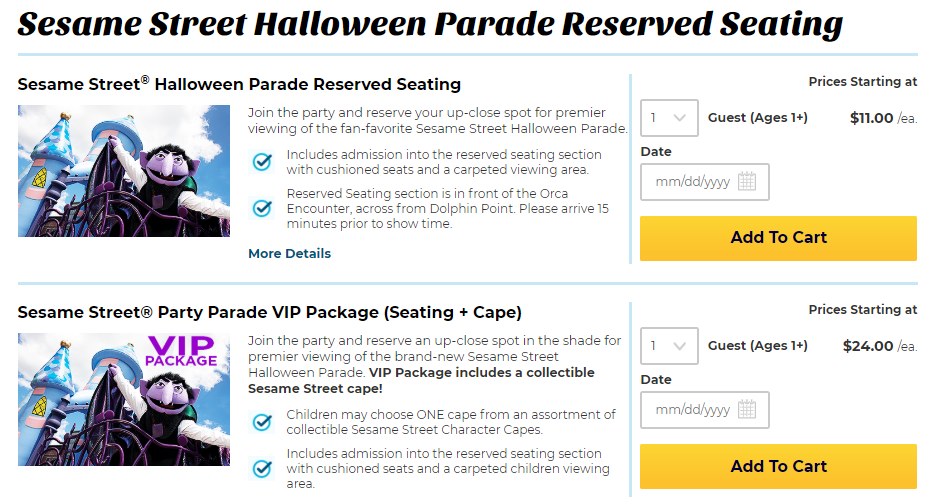Viewport: 940px width, 497px height.
Task: Click Sesame Street Halloween Parade Reserved Seating subheading
Action: pyautogui.click(x=239, y=84)
